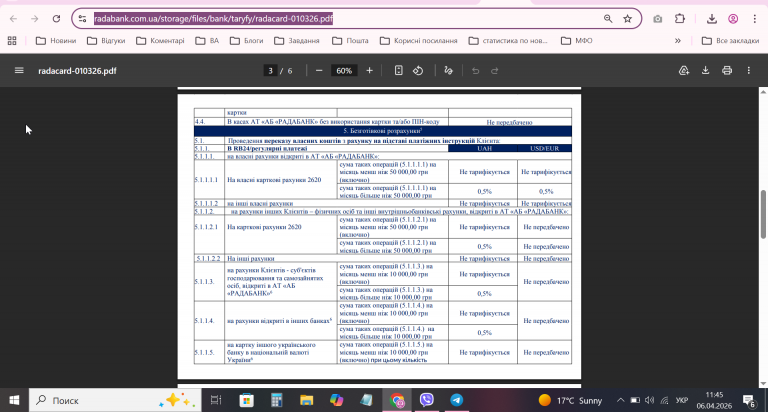Viewport: 768px width, 412px height.
Task: Save the PDF to Drive icon
Action: coord(684,71)
